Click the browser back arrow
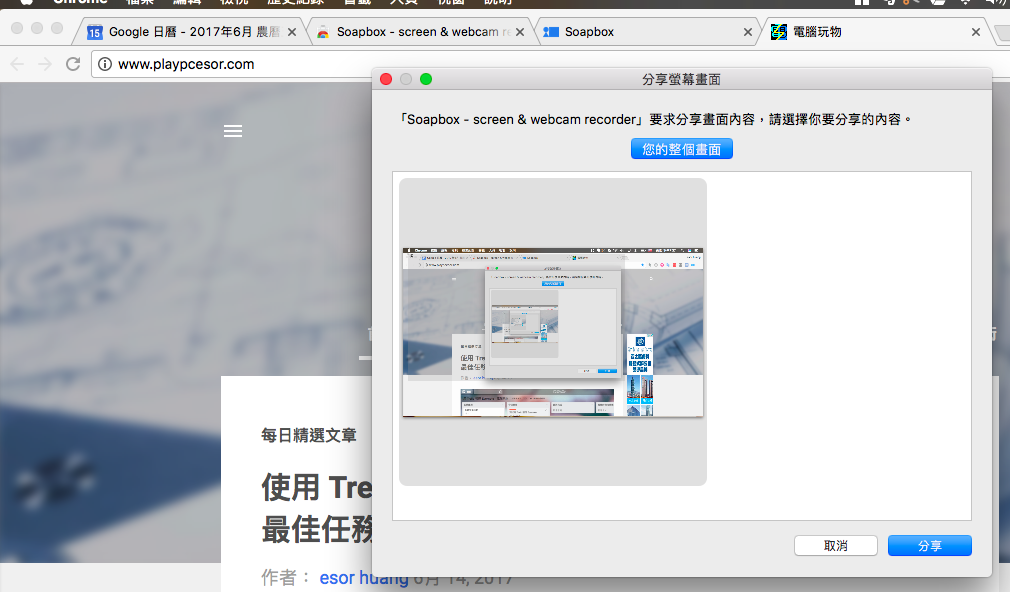The height and width of the screenshot is (592, 1010). tap(17, 64)
